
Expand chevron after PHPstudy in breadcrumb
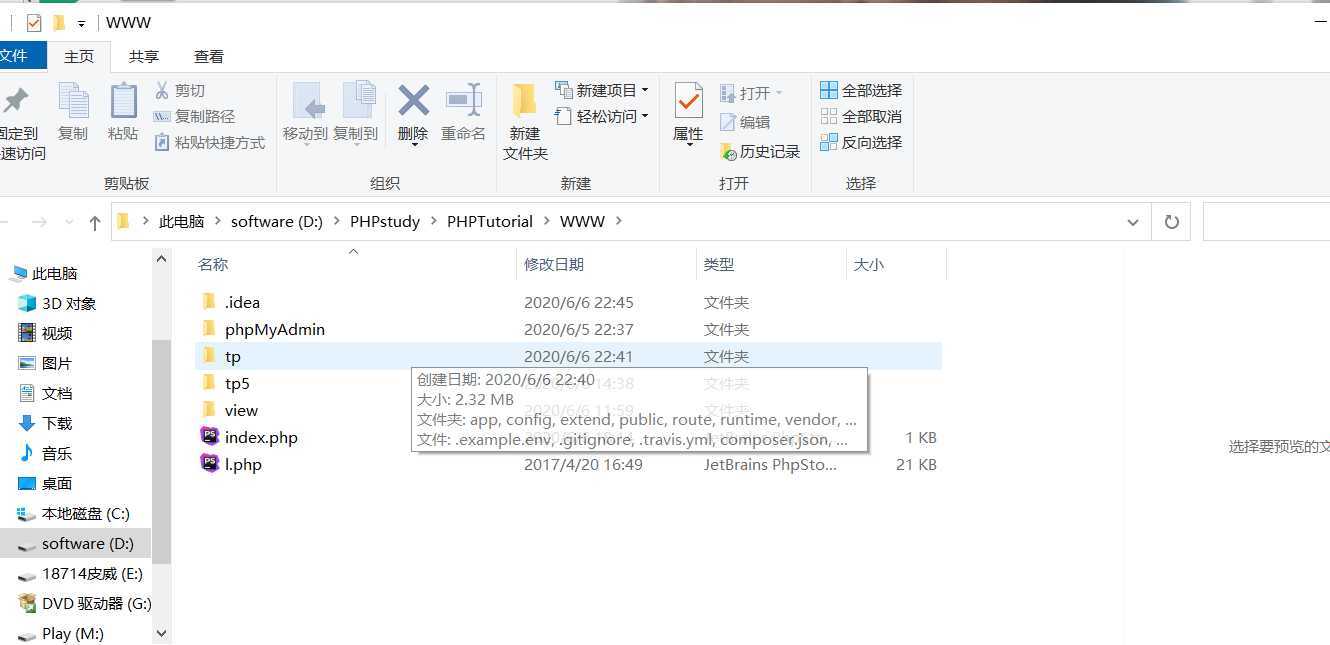tap(433, 221)
